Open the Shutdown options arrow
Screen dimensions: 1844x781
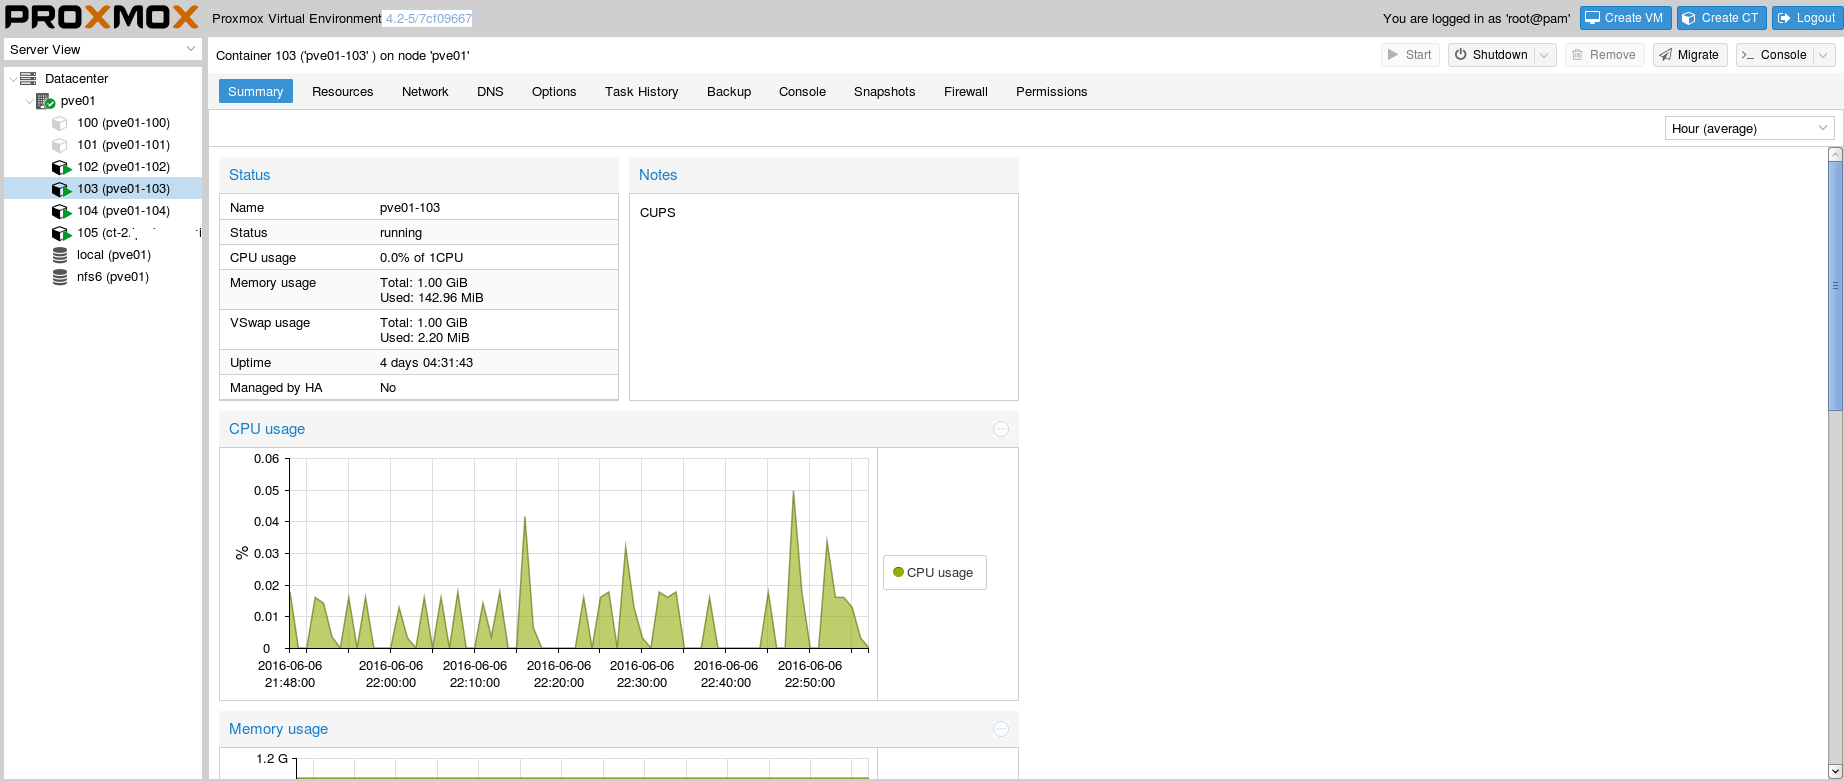click(x=1545, y=55)
